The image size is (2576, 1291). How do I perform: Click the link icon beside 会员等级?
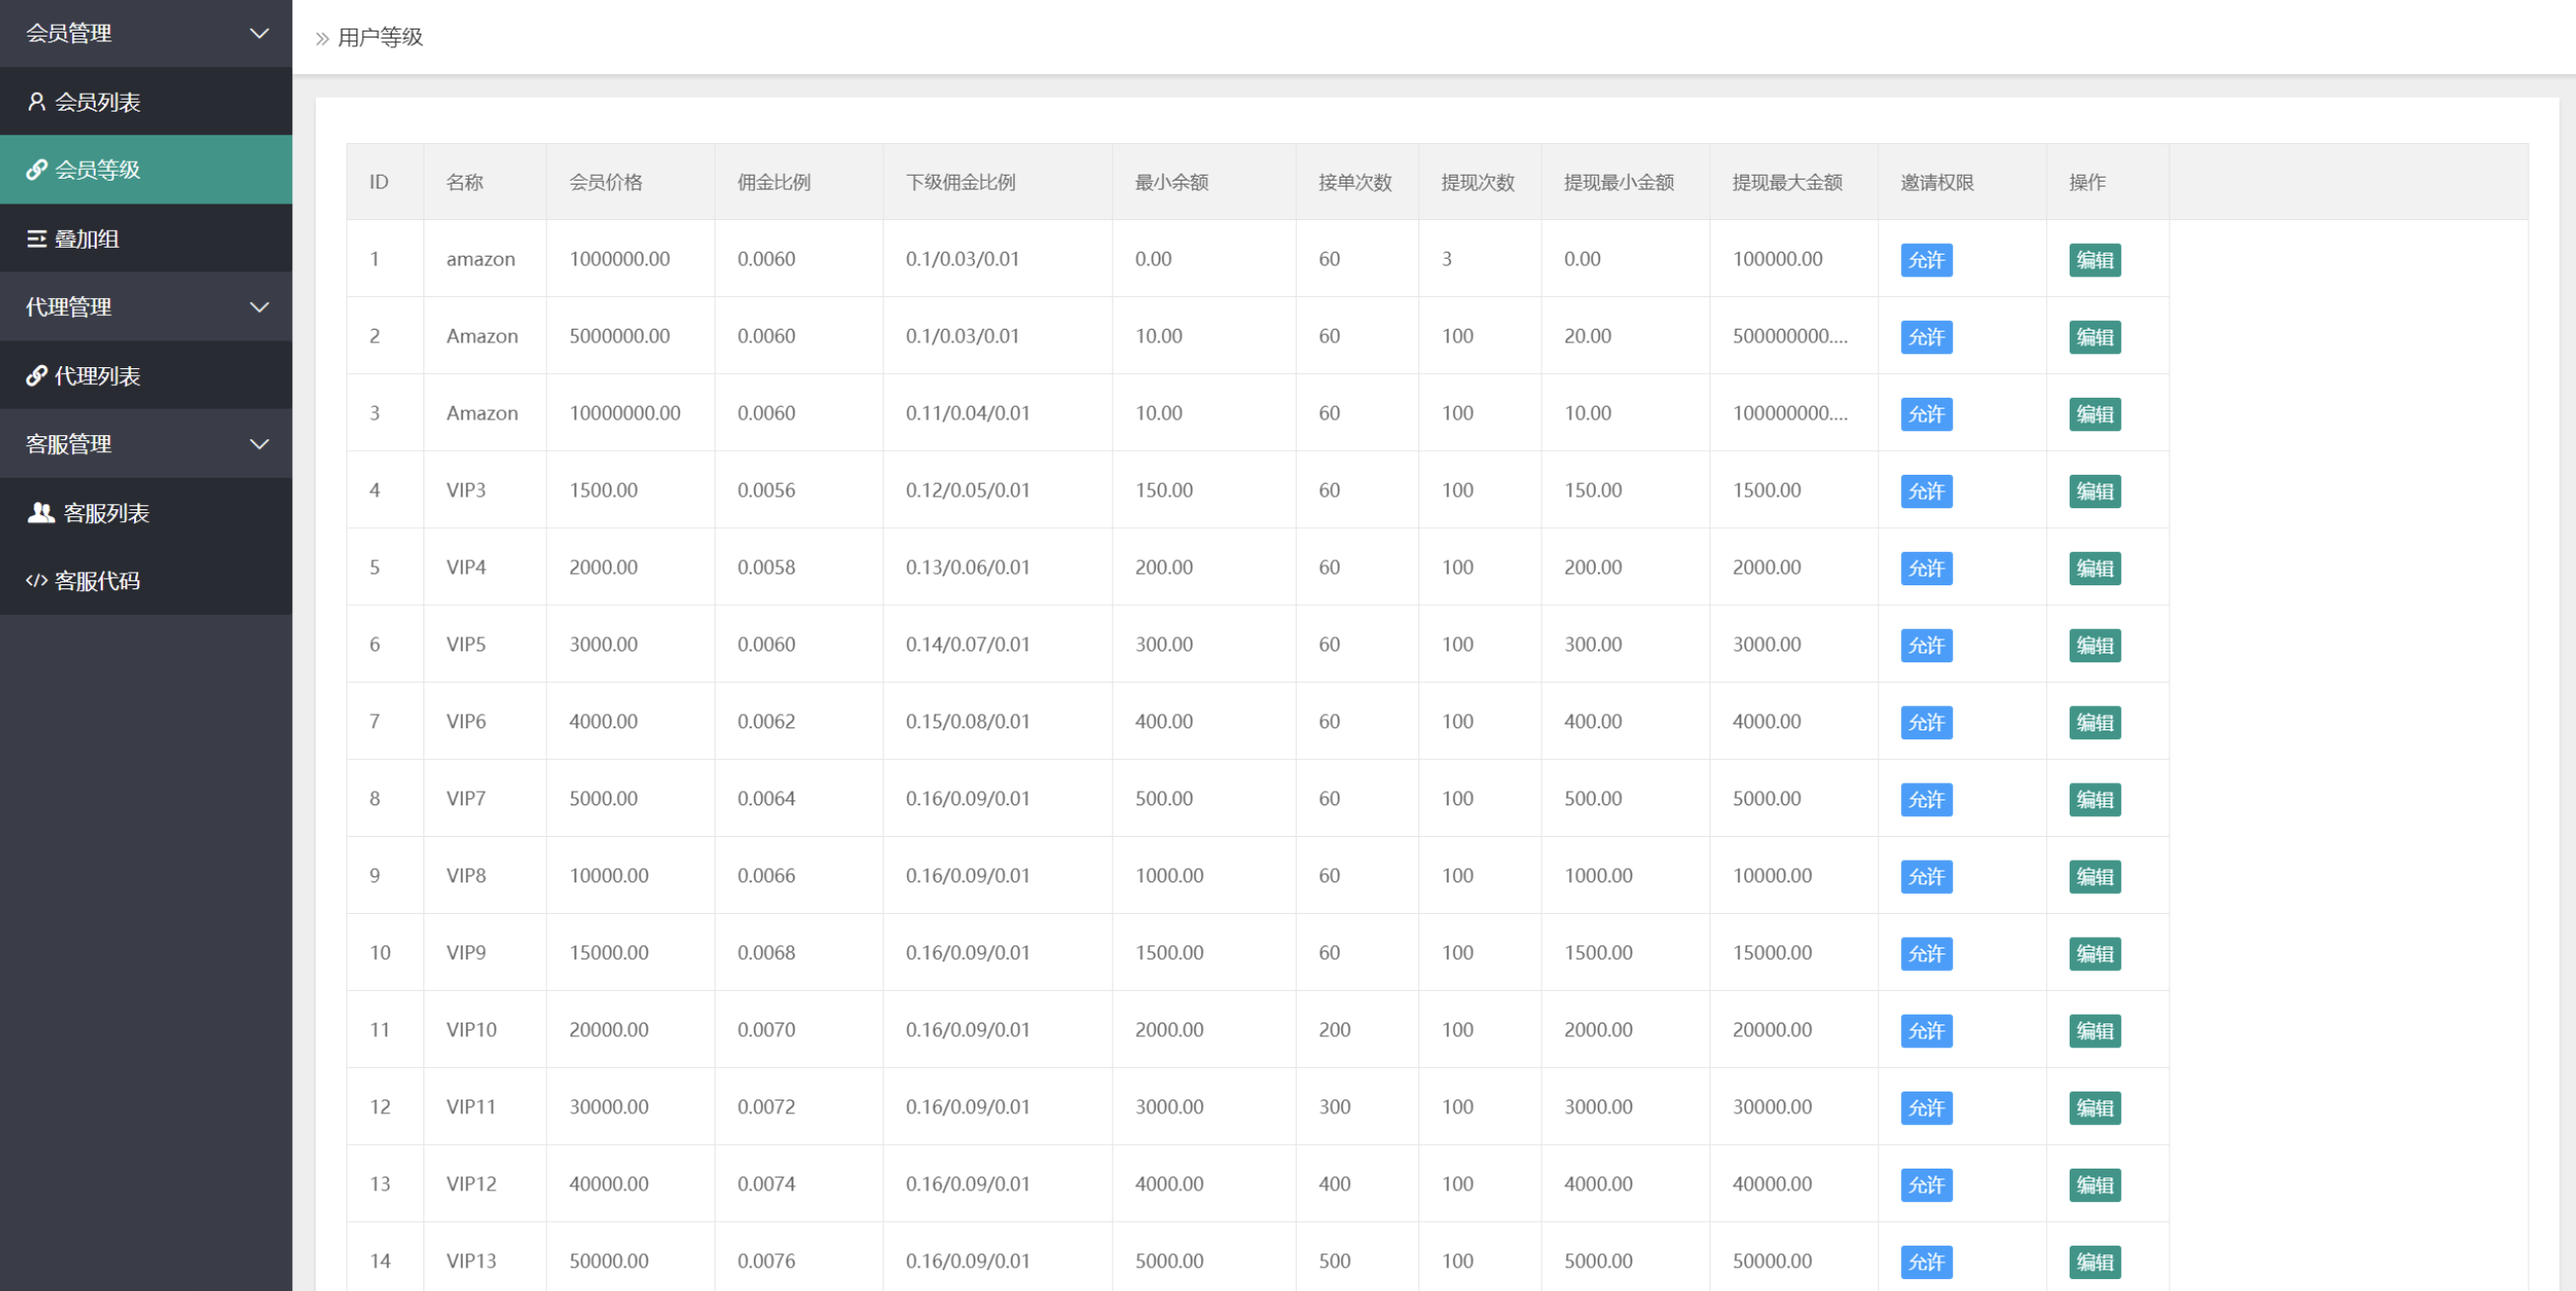37,170
